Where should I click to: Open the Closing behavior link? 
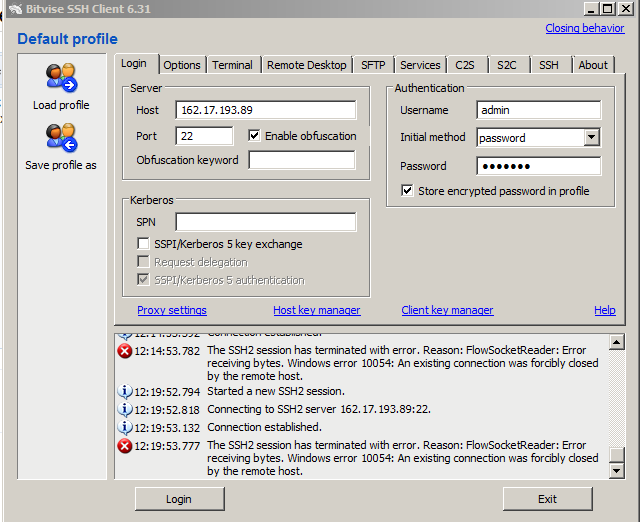coord(584,28)
